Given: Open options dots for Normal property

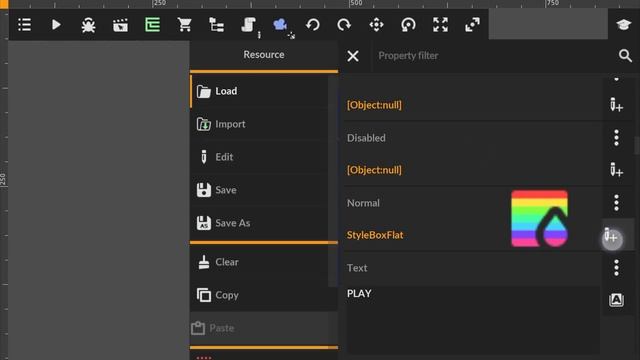Looking at the screenshot, I should pyautogui.click(x=616, y=203).
